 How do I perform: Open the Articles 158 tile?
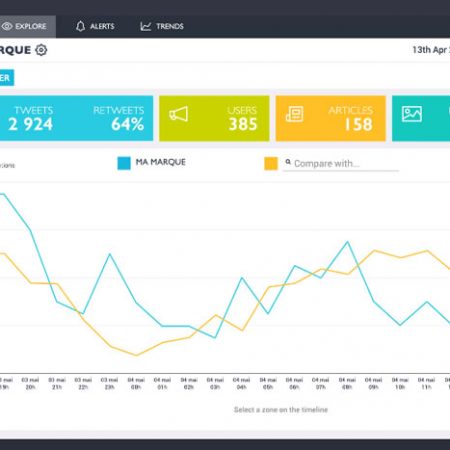point(331,118)
